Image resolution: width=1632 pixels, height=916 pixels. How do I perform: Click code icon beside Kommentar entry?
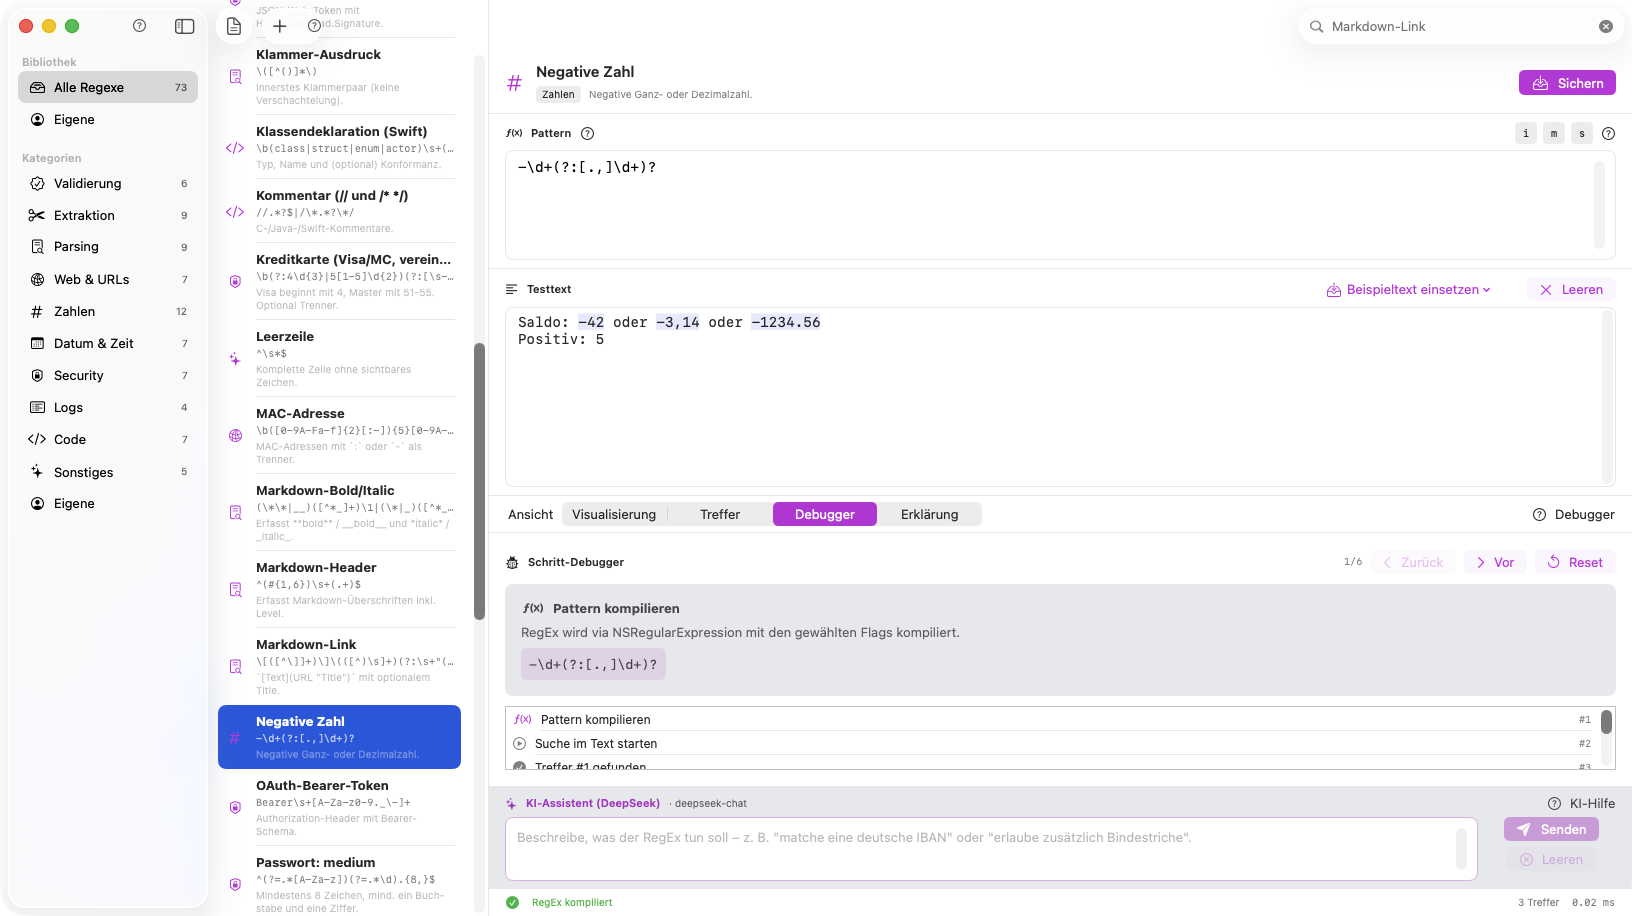tap(235, 212)
